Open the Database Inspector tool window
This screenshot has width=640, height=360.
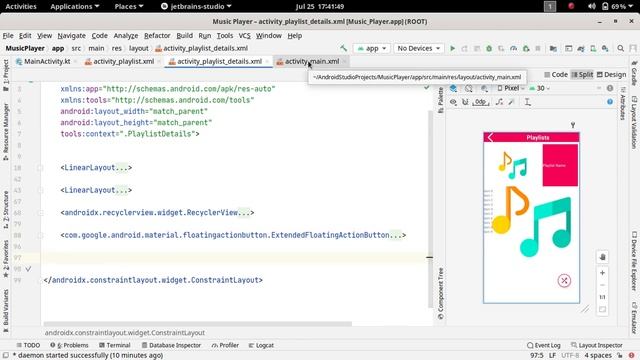point(171,345)
